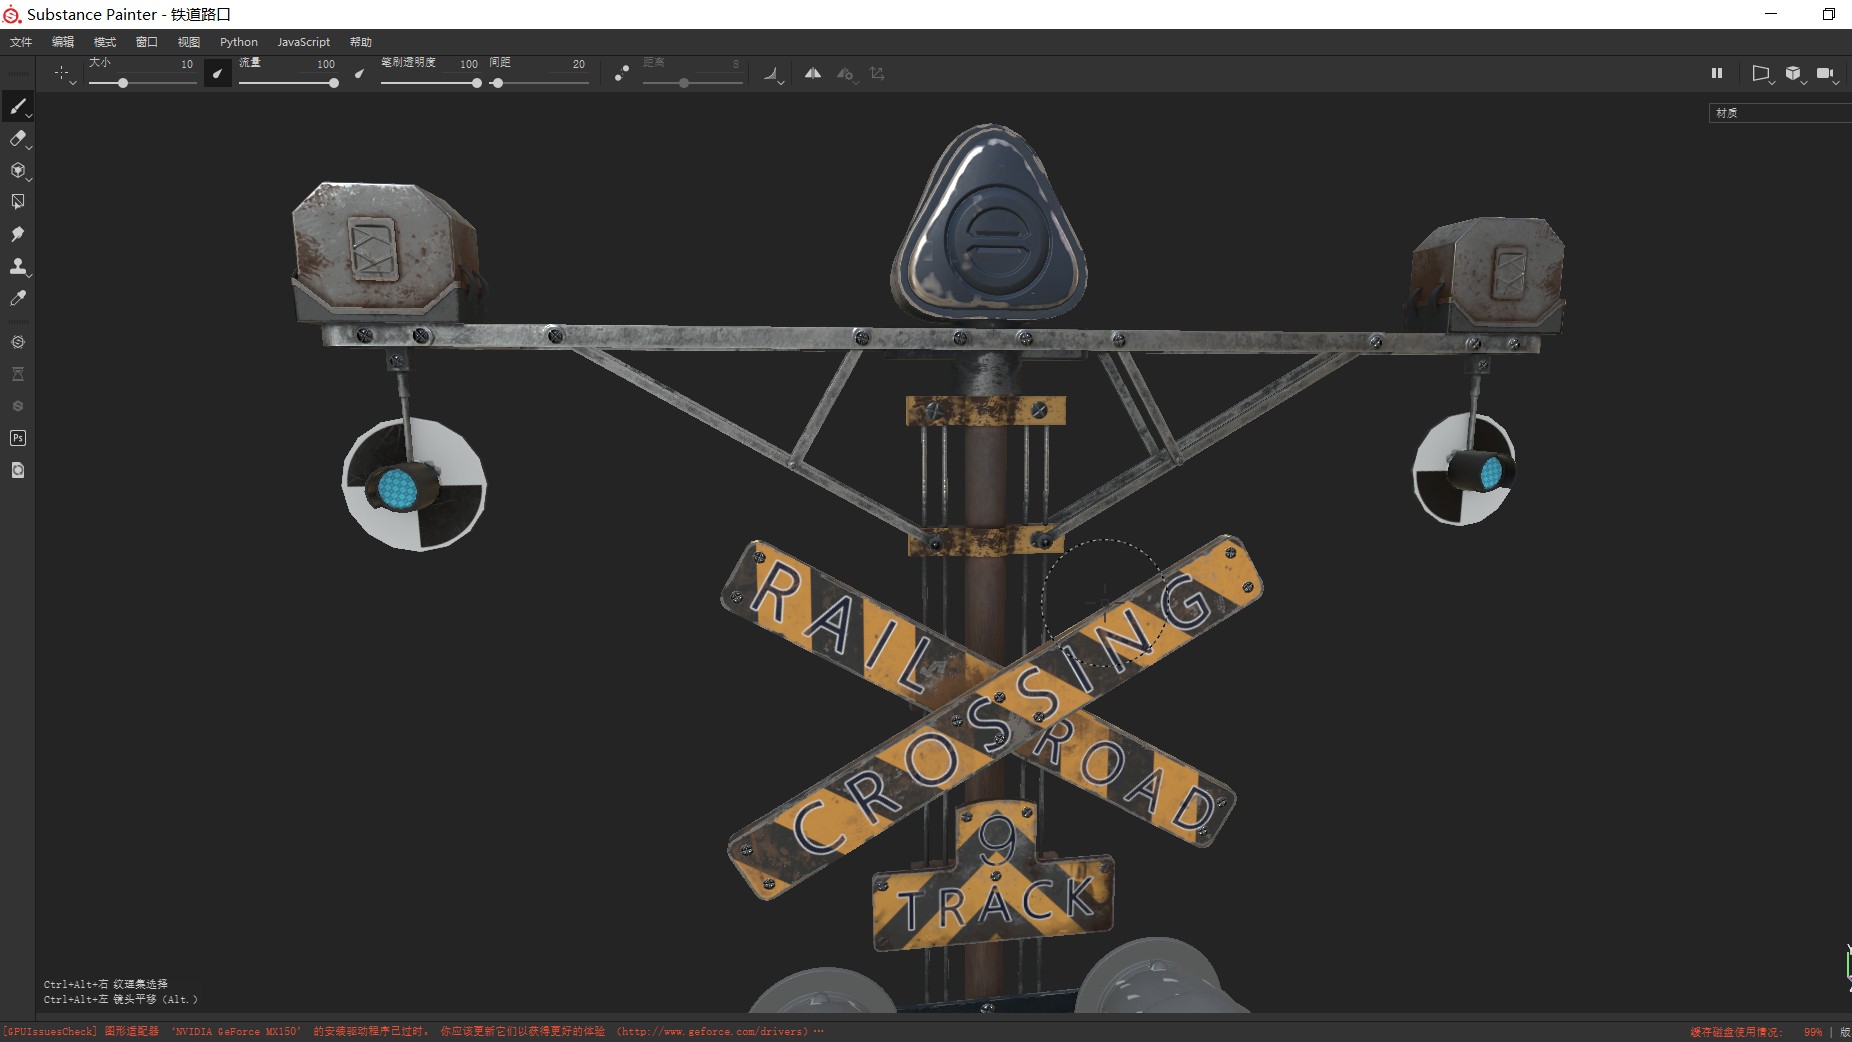Image resolution: width=1852 pixels, height=1042 pixels.
Task: Toggle pen pressure for flow
Action: click(x=359, y=73)
